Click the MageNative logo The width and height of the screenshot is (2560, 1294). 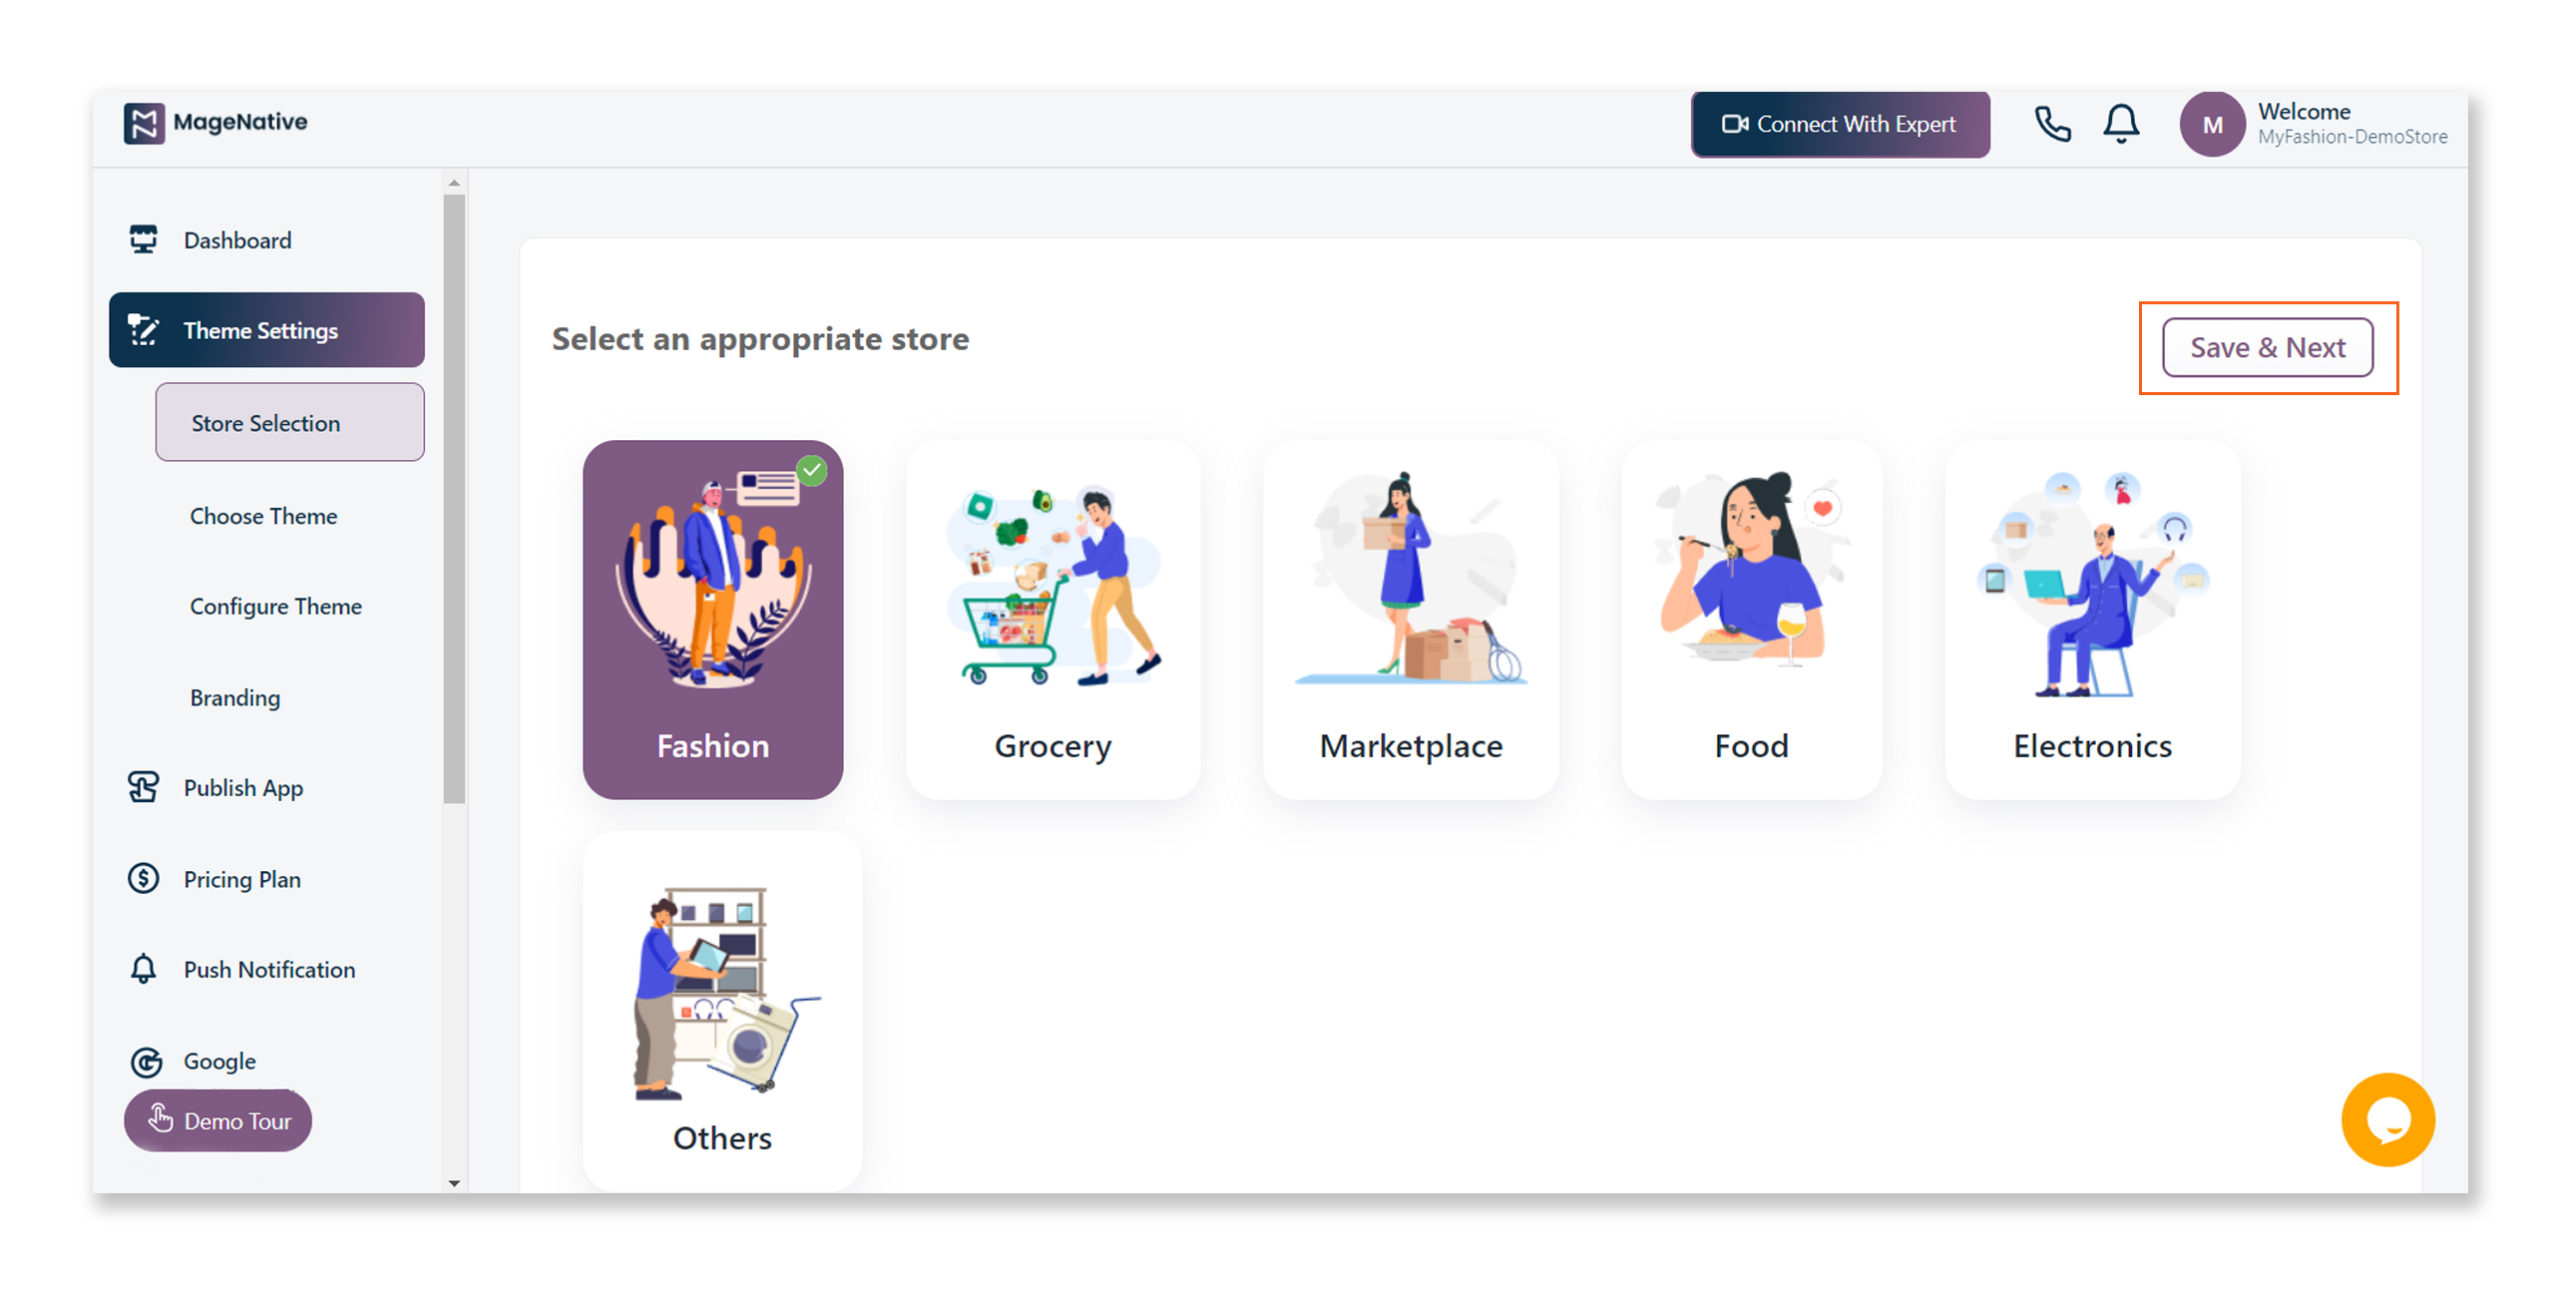[215, 123]
